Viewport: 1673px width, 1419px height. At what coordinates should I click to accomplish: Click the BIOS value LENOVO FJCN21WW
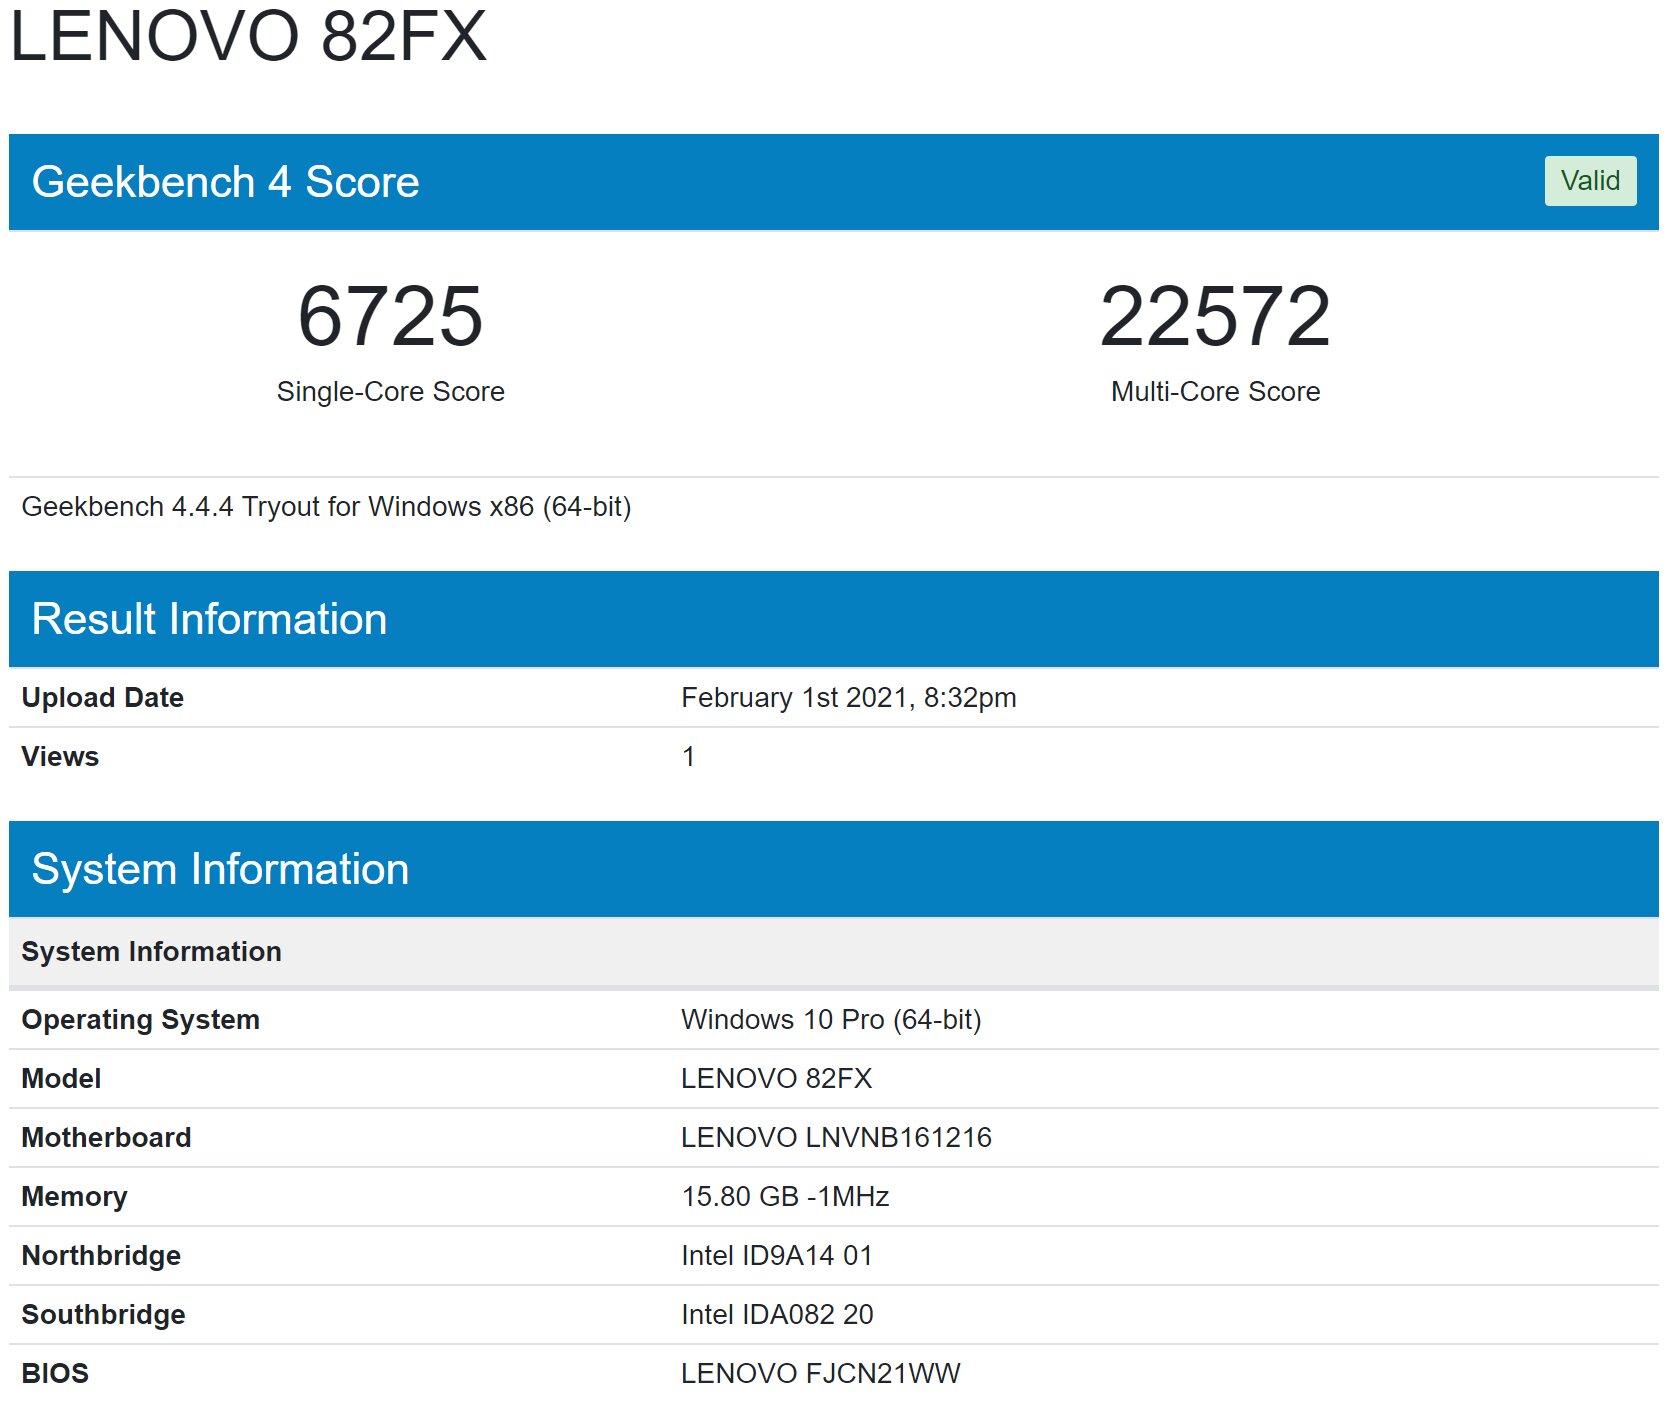tap(820, 1373)
